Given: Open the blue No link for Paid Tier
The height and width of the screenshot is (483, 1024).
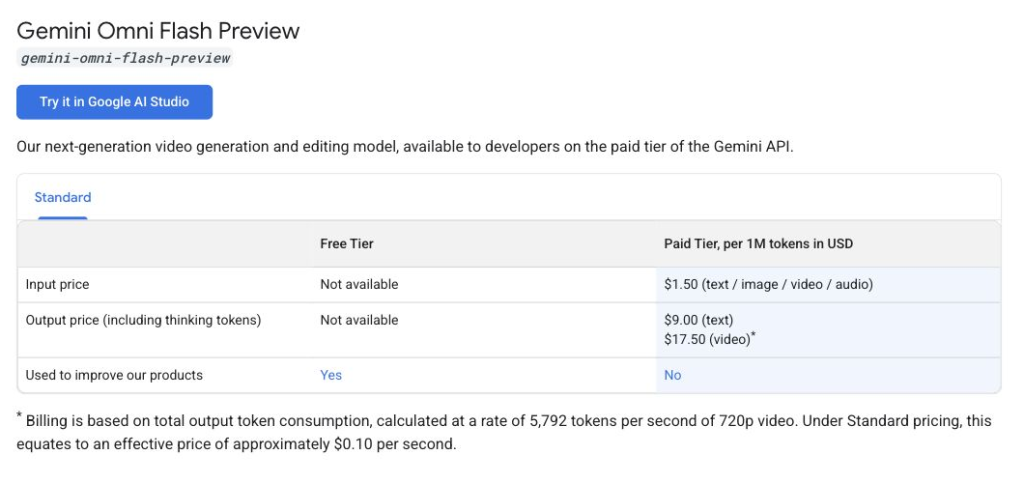Looking at the screenshot, I should click(673, 375).
